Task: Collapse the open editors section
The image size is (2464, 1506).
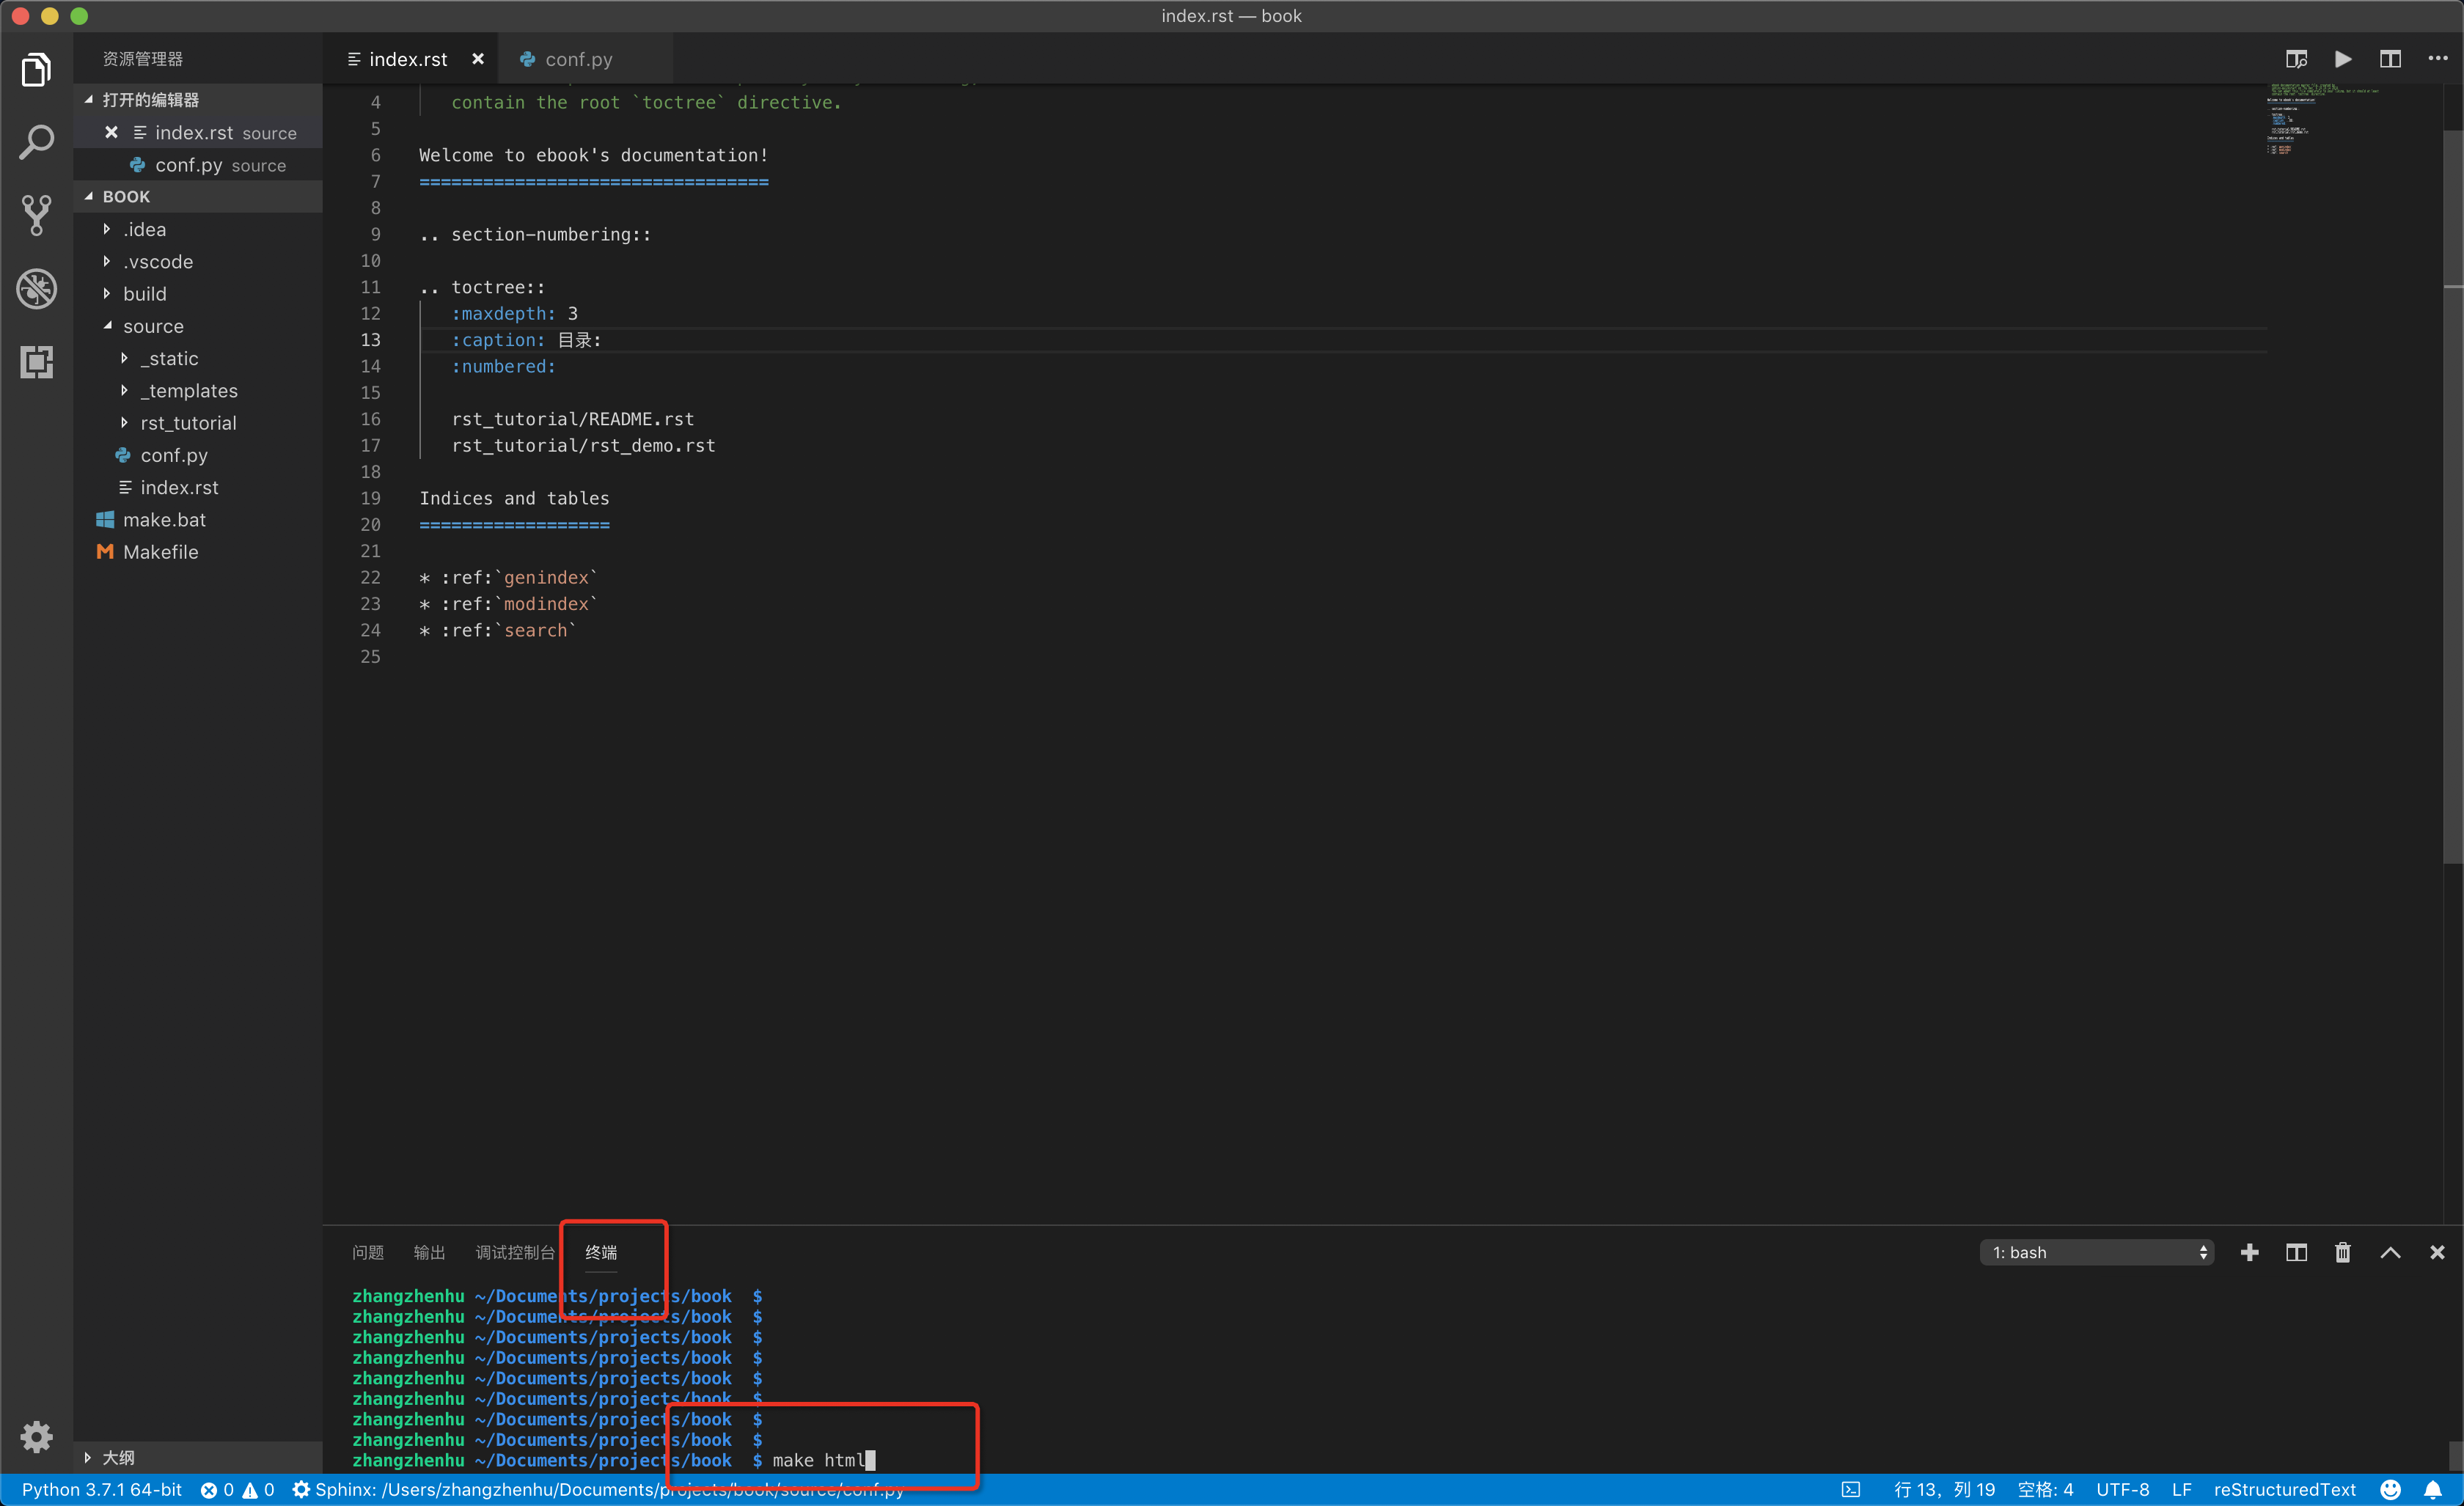Action: coord(197,100)
